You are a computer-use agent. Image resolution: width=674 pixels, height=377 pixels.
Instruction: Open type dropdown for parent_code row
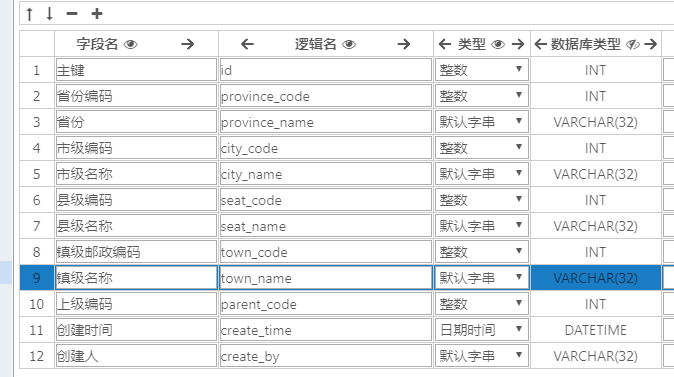click(482, 304)
